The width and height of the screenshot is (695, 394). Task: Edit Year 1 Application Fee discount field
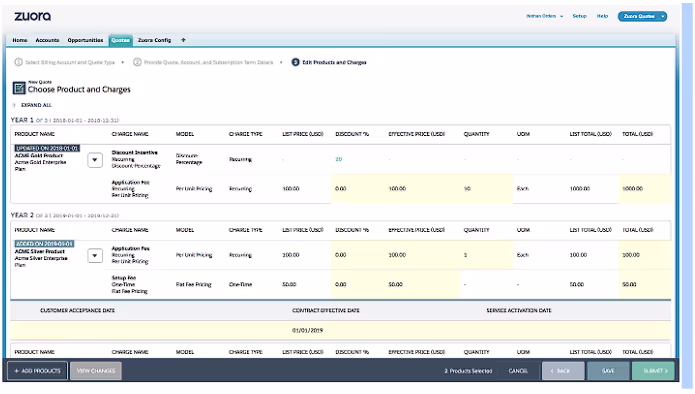click(x=357, y=189)
